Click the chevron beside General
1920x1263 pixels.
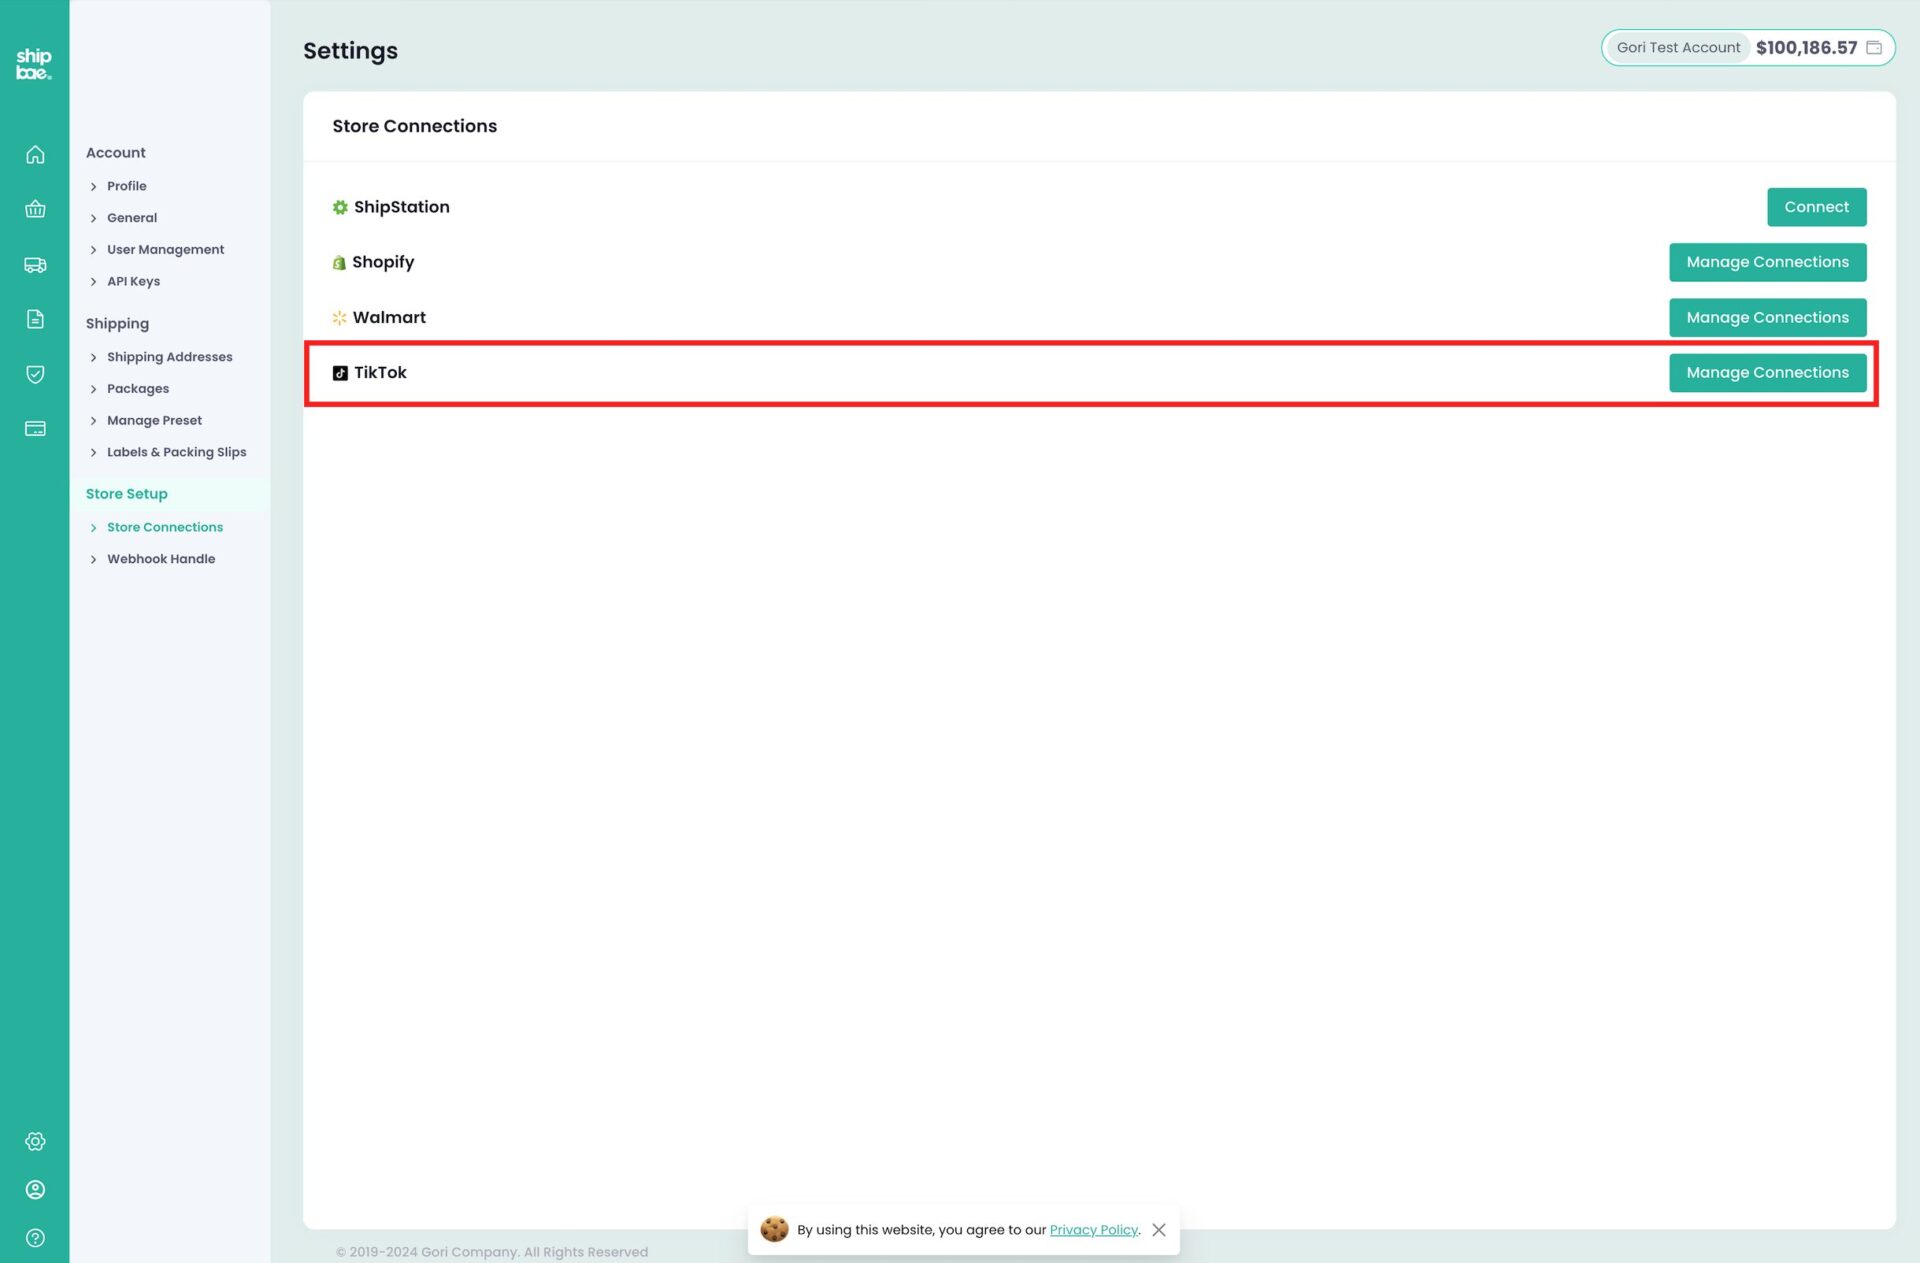[x=94, y=218]
